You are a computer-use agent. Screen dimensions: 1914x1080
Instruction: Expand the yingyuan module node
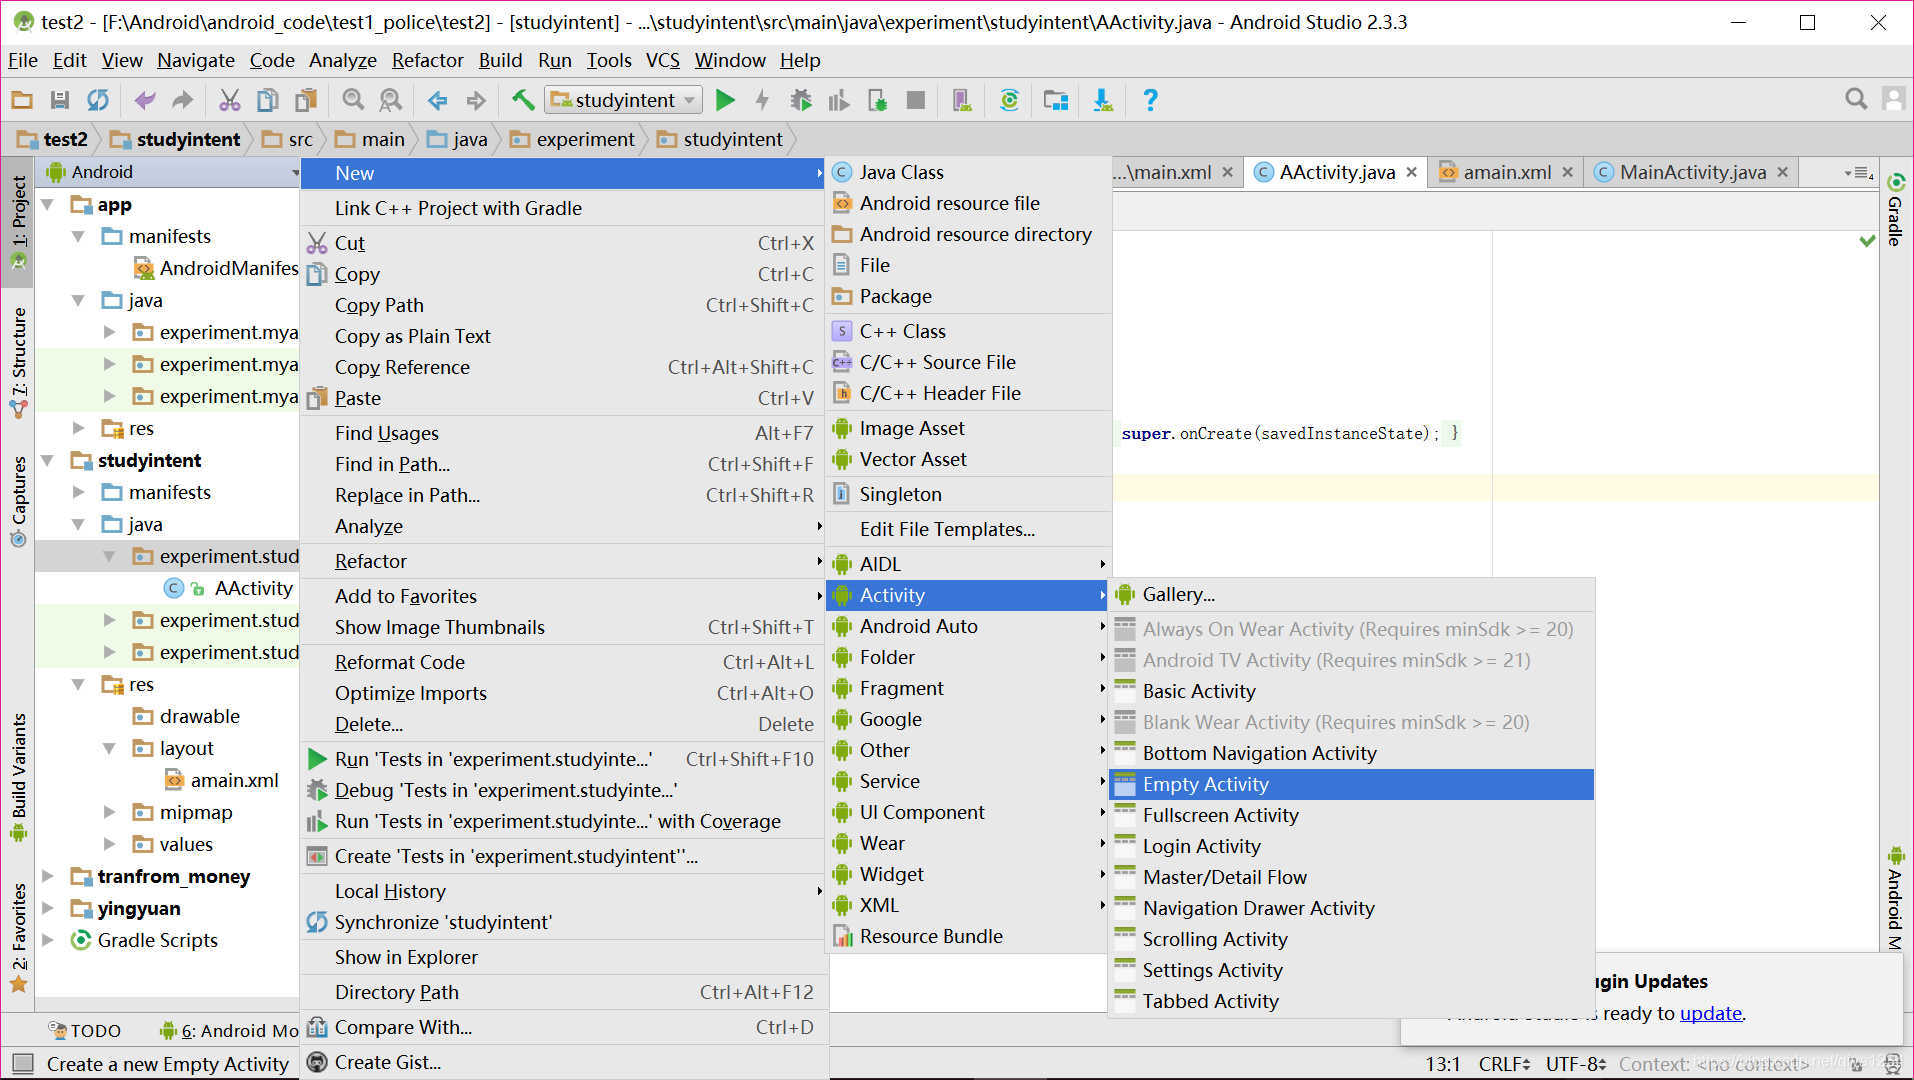pos(47,909)
